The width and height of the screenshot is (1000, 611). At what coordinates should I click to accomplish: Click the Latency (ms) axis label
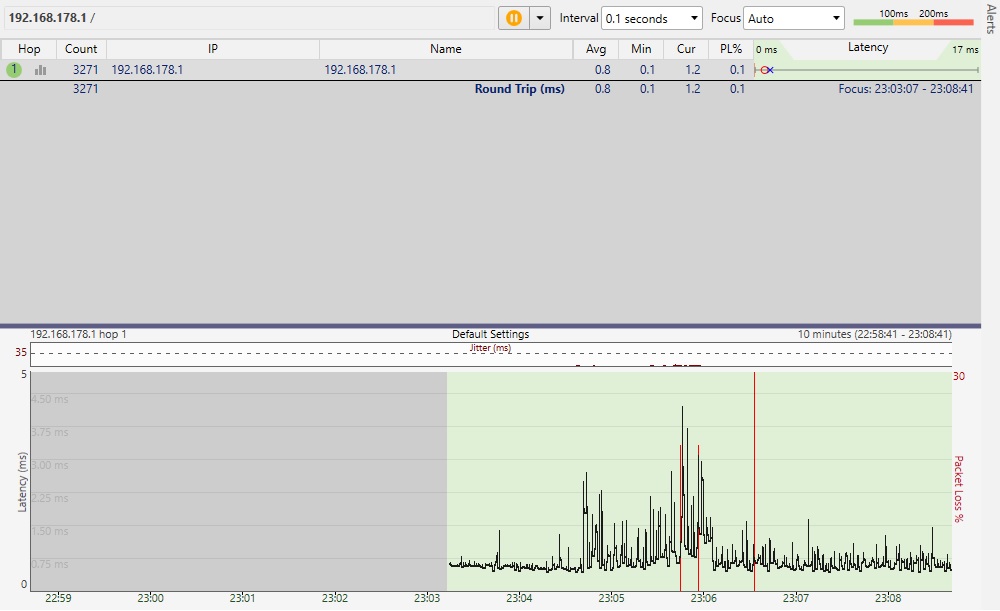22,482
